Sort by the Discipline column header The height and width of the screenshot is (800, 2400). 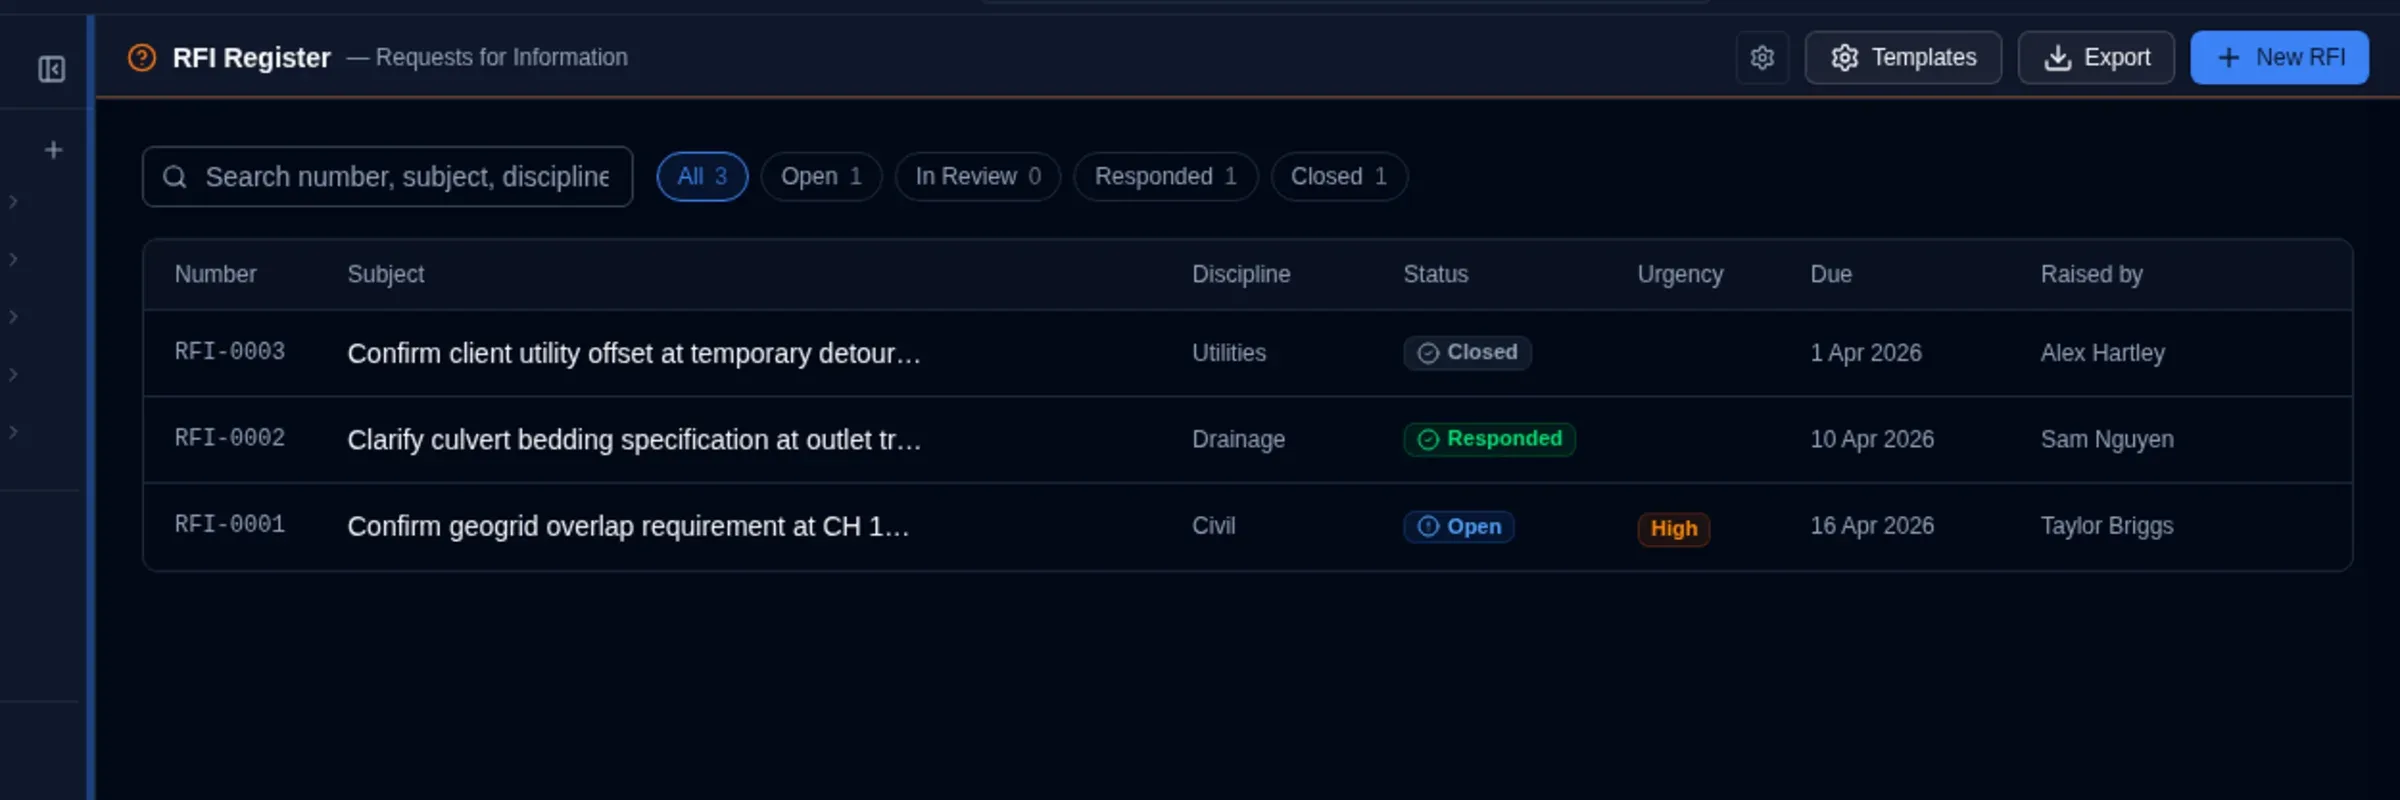(x=1241, y=274)
